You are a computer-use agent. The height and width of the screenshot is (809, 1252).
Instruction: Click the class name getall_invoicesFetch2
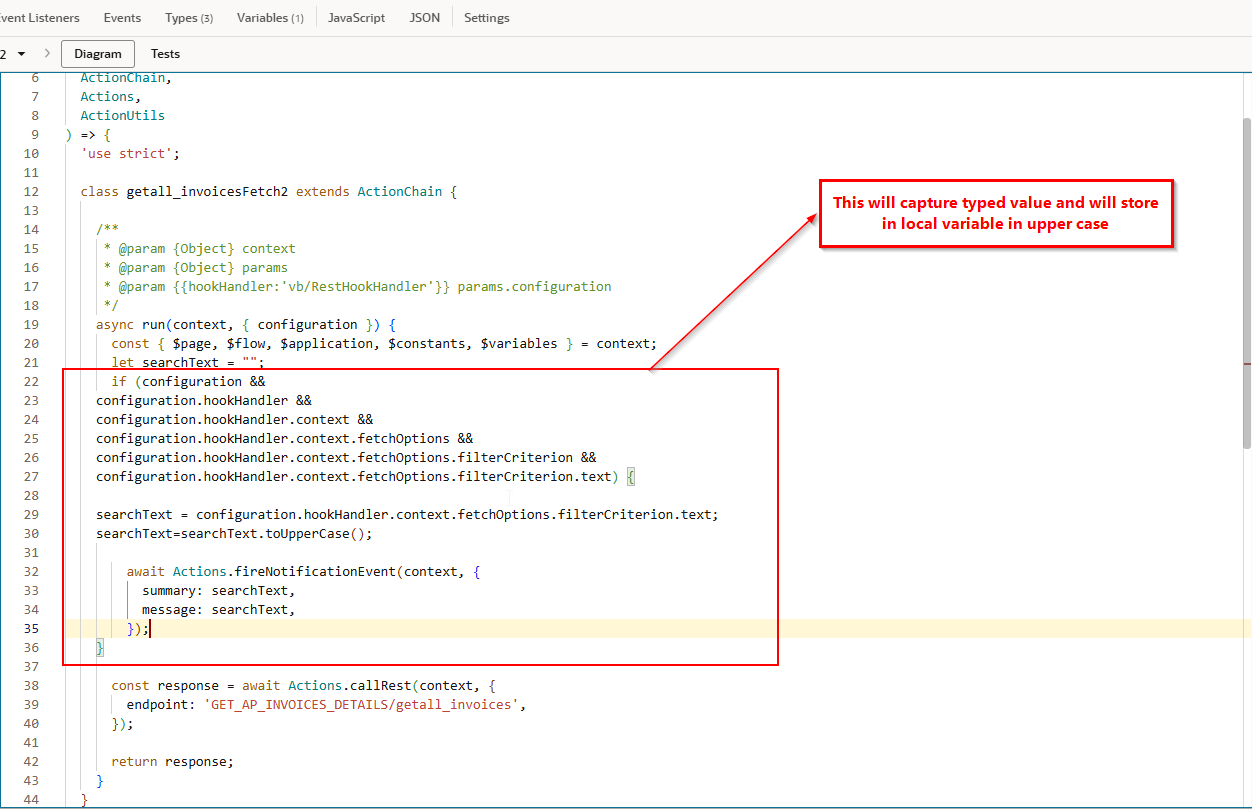(x=207, y=191)
